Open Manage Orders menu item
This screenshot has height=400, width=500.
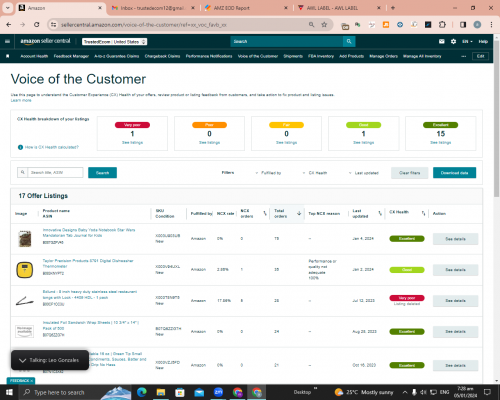pos(384,56)
